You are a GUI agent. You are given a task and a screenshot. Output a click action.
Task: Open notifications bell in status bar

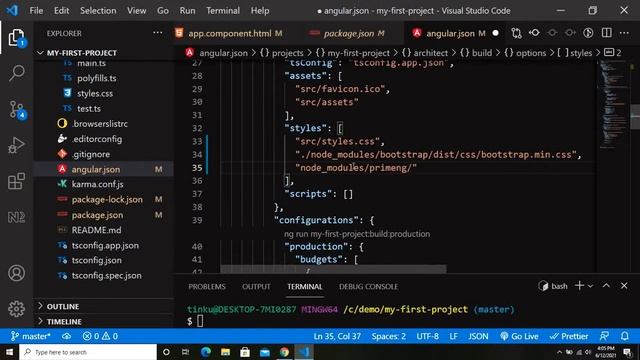(624, 336)
